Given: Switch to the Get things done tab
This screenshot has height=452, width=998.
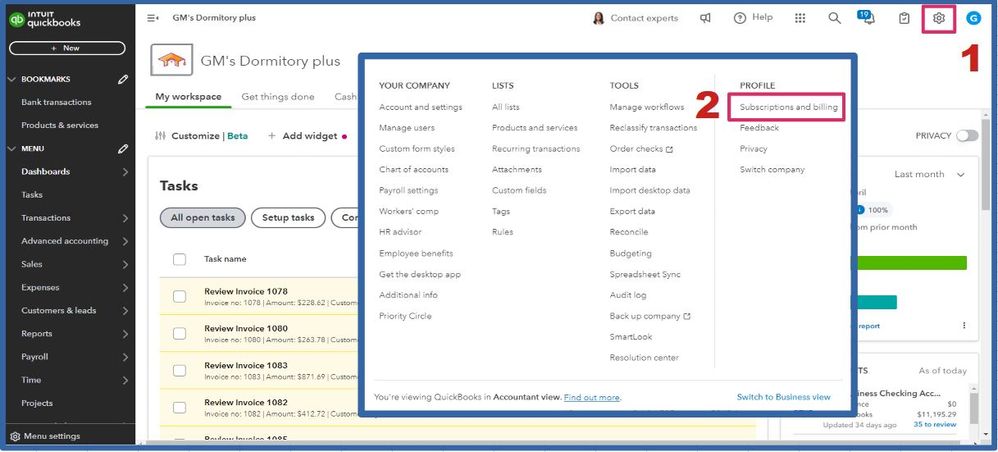Looking at the screenshot, I should click(278, 97).
